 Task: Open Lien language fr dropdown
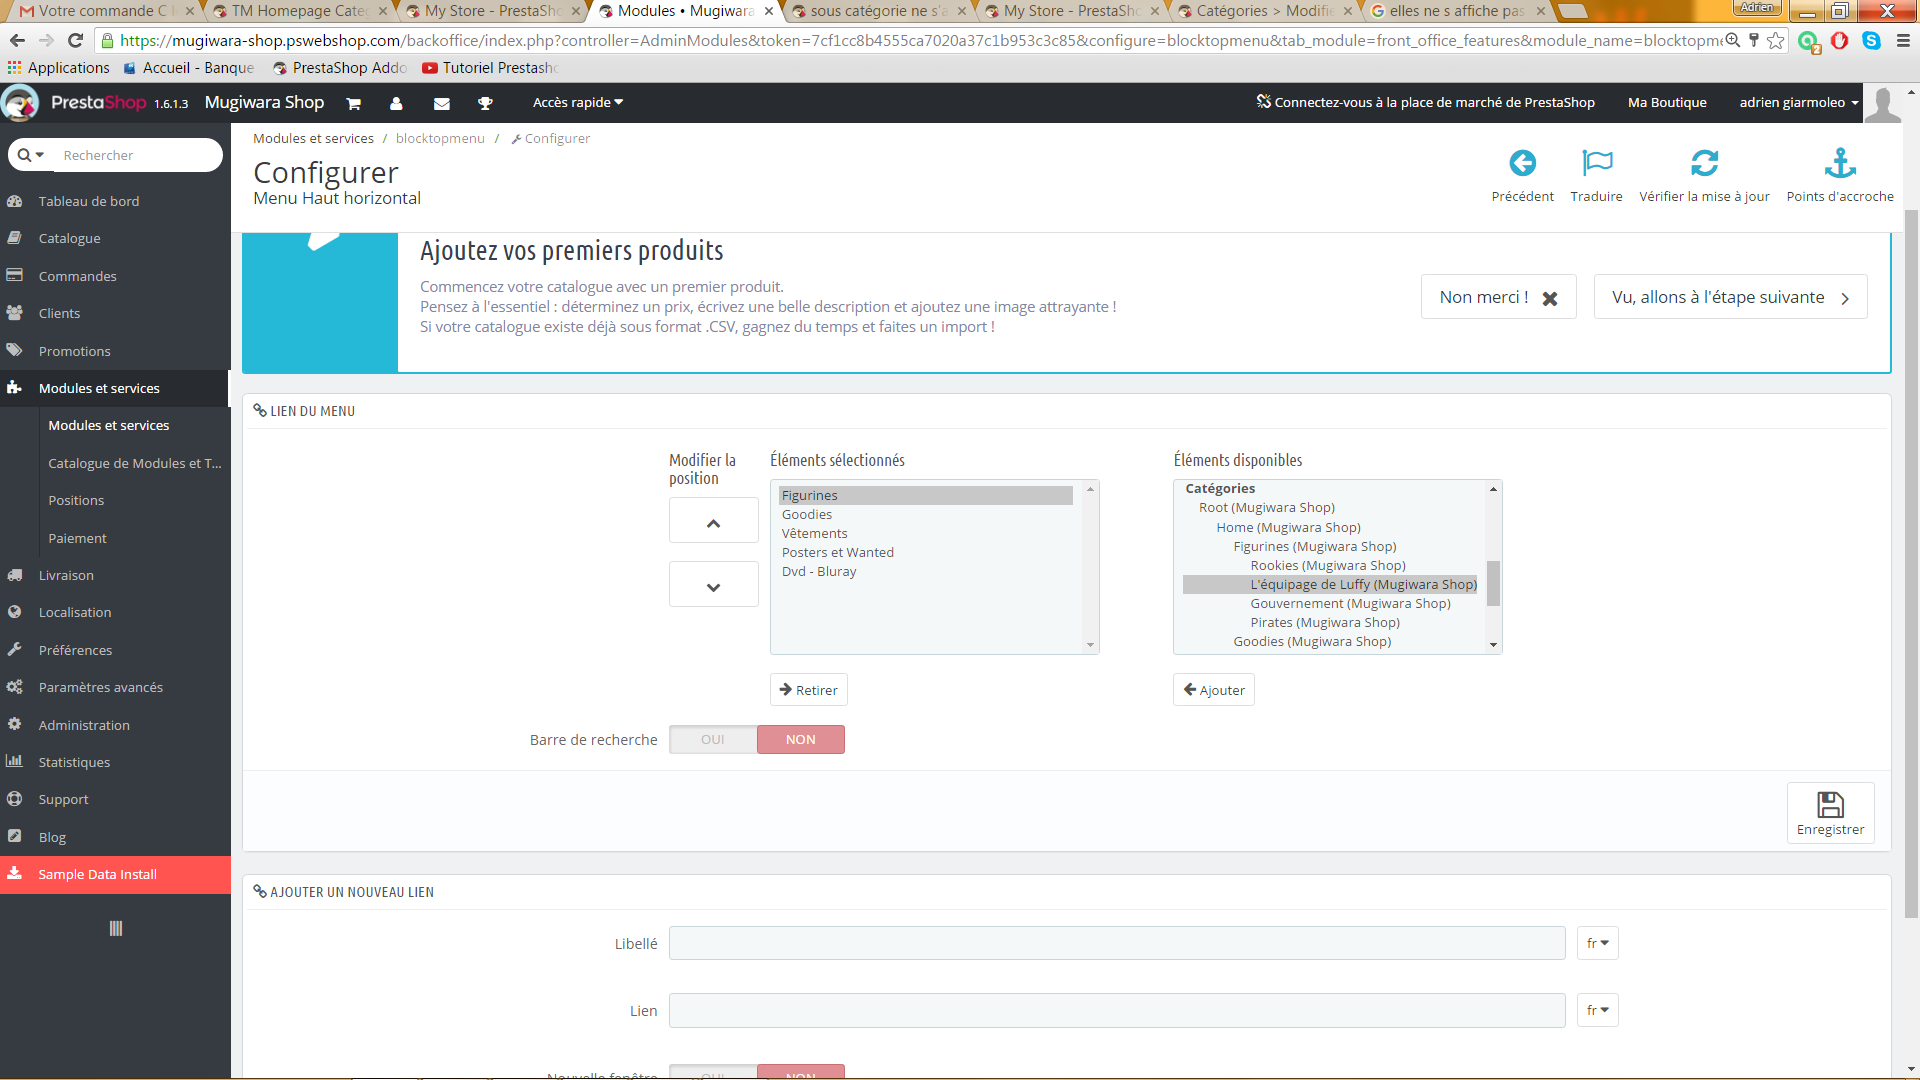[x=1597, y=1010]
